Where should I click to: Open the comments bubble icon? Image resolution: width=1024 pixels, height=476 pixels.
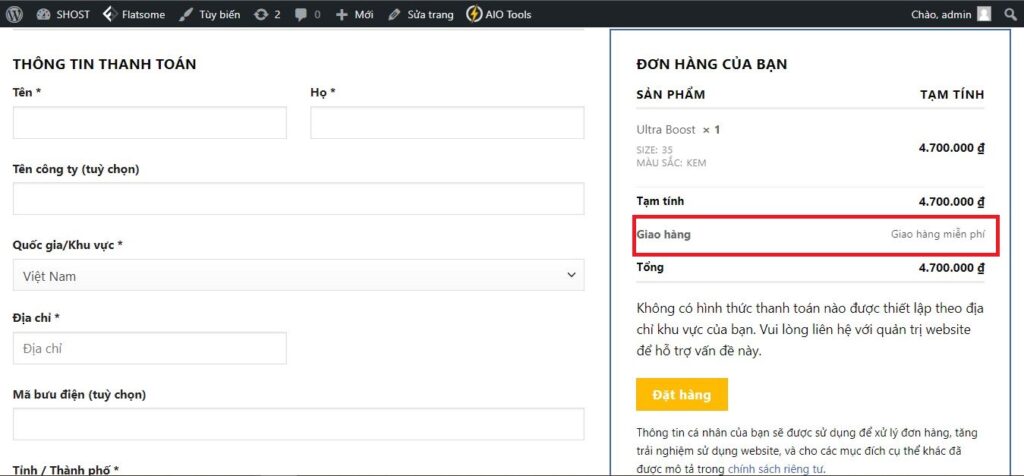(x=300, y=15)
